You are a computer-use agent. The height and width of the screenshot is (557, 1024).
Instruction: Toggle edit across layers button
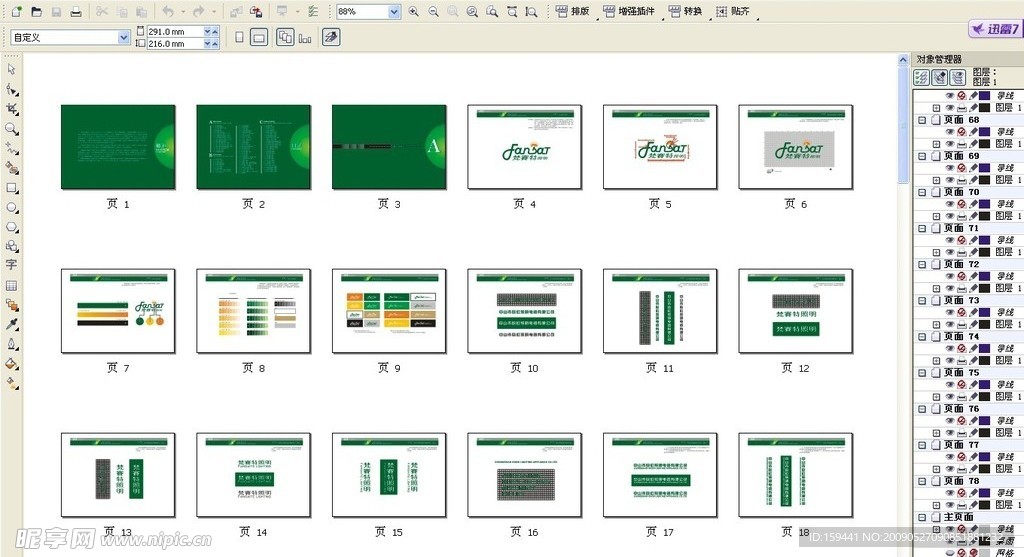pyautogui.click(x=939, y=78)
